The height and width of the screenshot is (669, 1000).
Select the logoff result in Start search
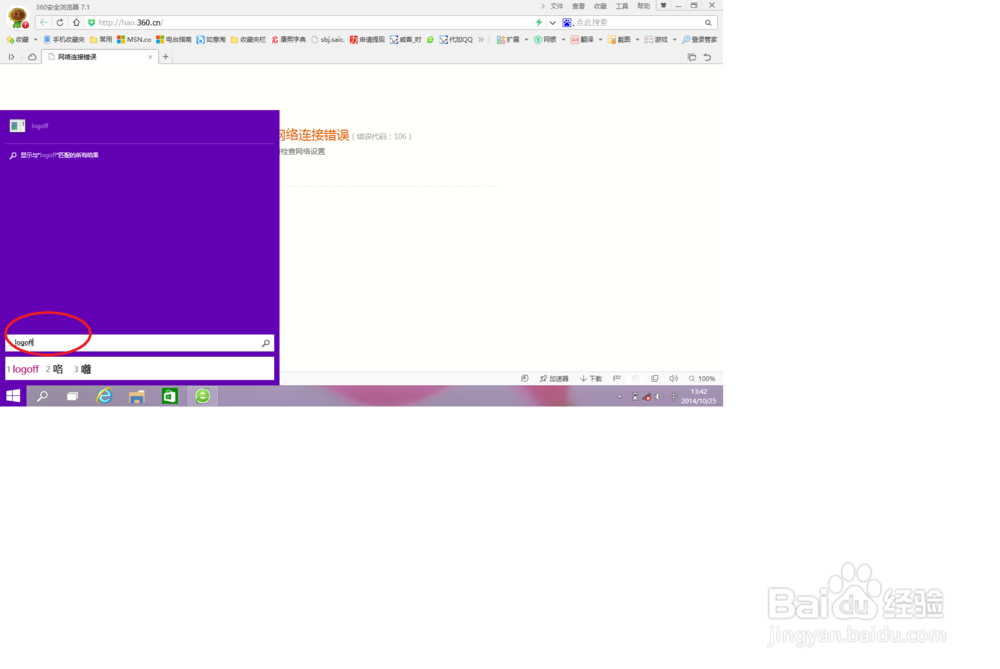pos(140,126)
